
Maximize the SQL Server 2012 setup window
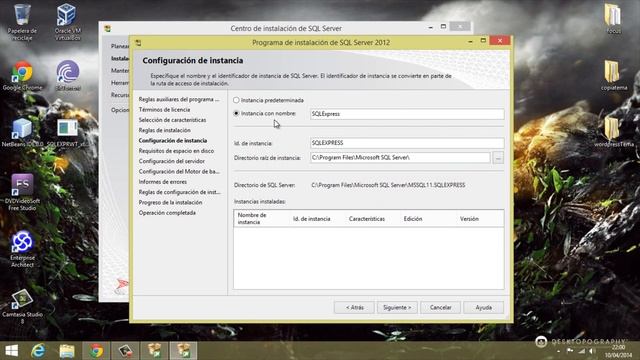(483, 40)
